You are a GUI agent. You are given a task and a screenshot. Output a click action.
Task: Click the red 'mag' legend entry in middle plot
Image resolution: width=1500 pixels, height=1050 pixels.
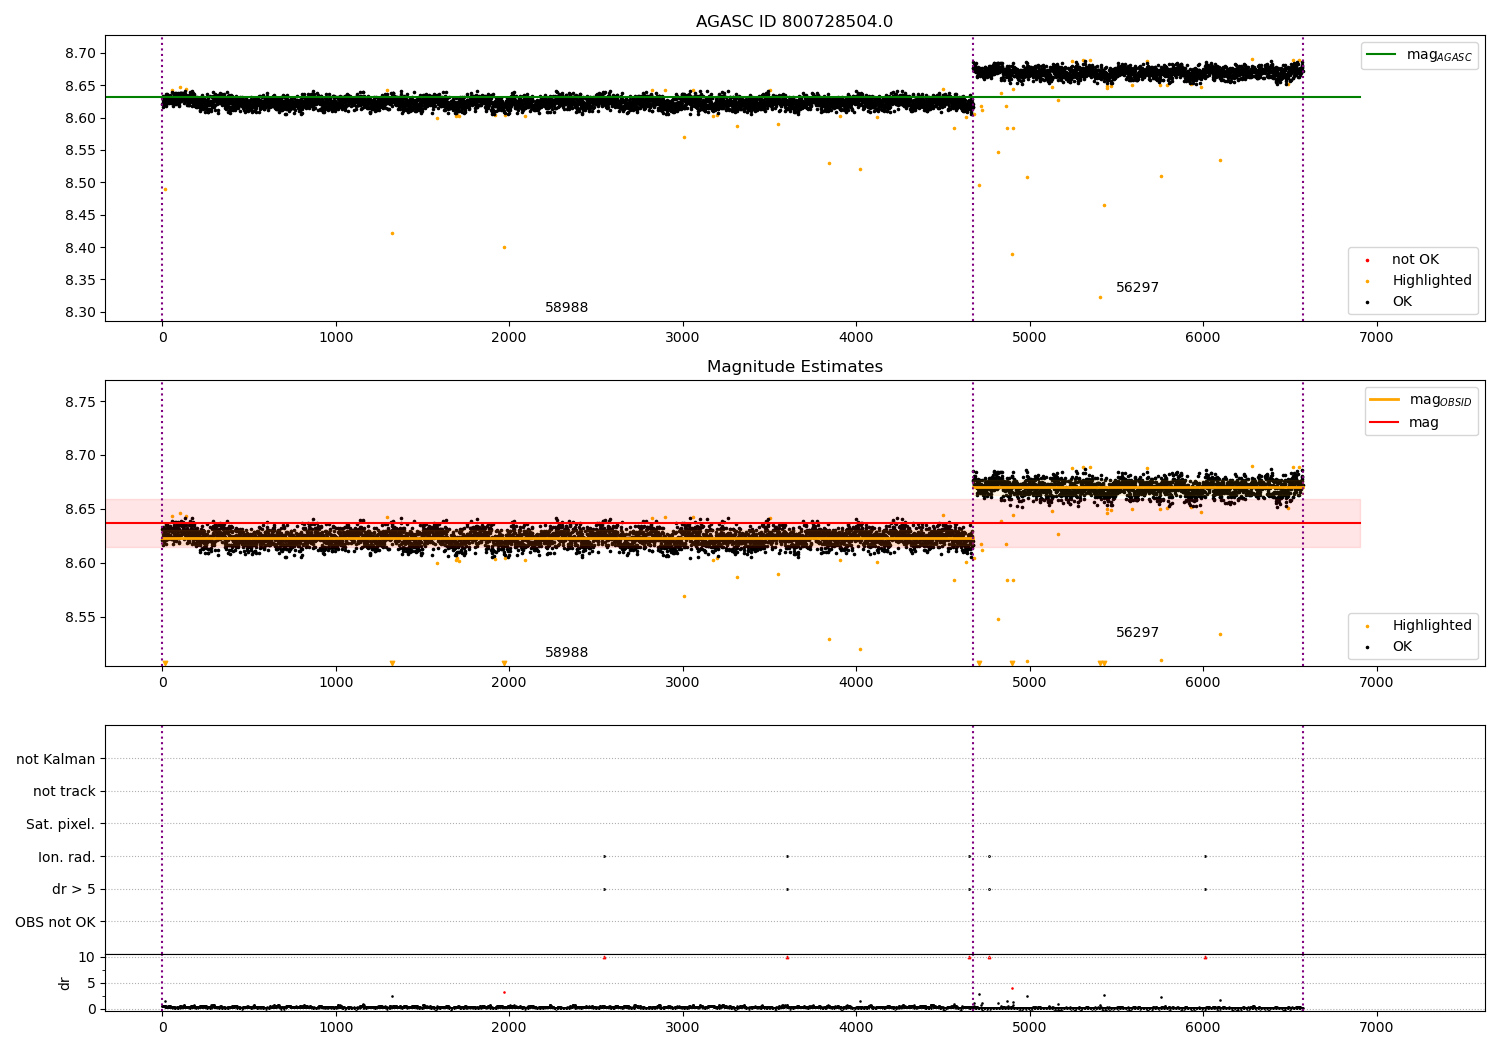pyautogui.click(x=1404, y=422)
